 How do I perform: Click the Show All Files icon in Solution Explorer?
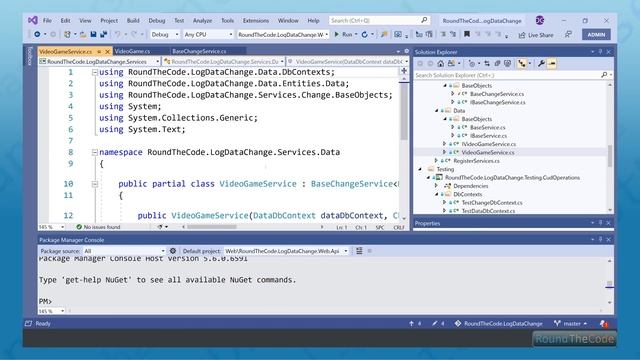click(x=507, y=64)
